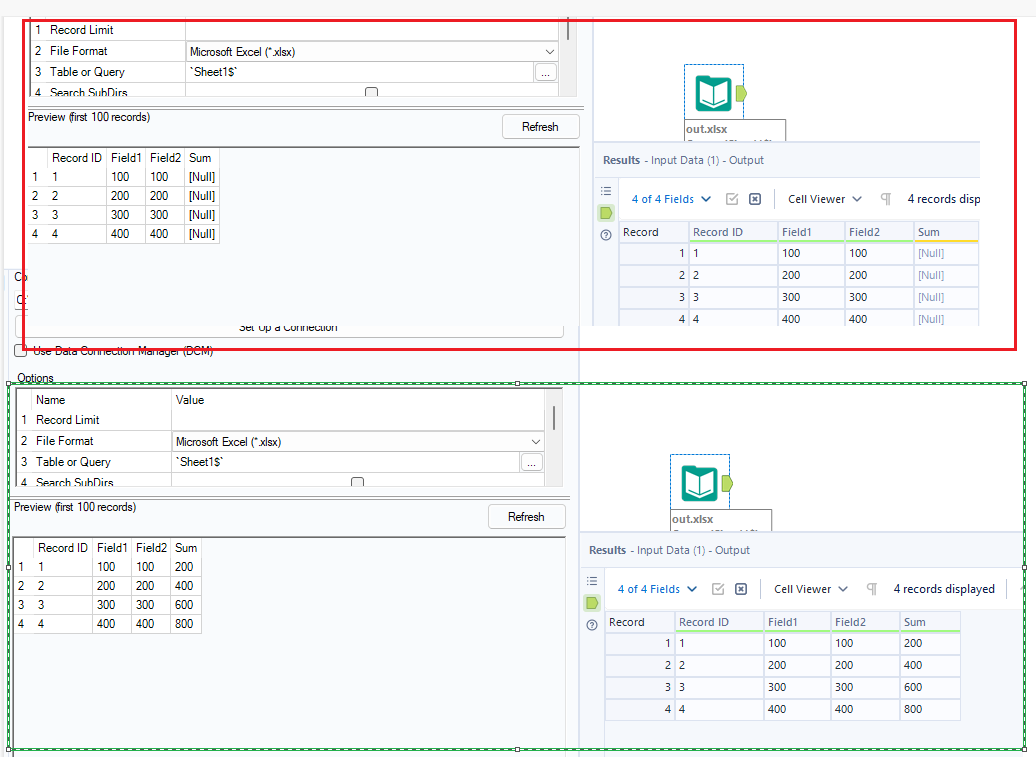
Task: Click the checkmark select icon next to 4 of 4 Fields
Action: 734,198
